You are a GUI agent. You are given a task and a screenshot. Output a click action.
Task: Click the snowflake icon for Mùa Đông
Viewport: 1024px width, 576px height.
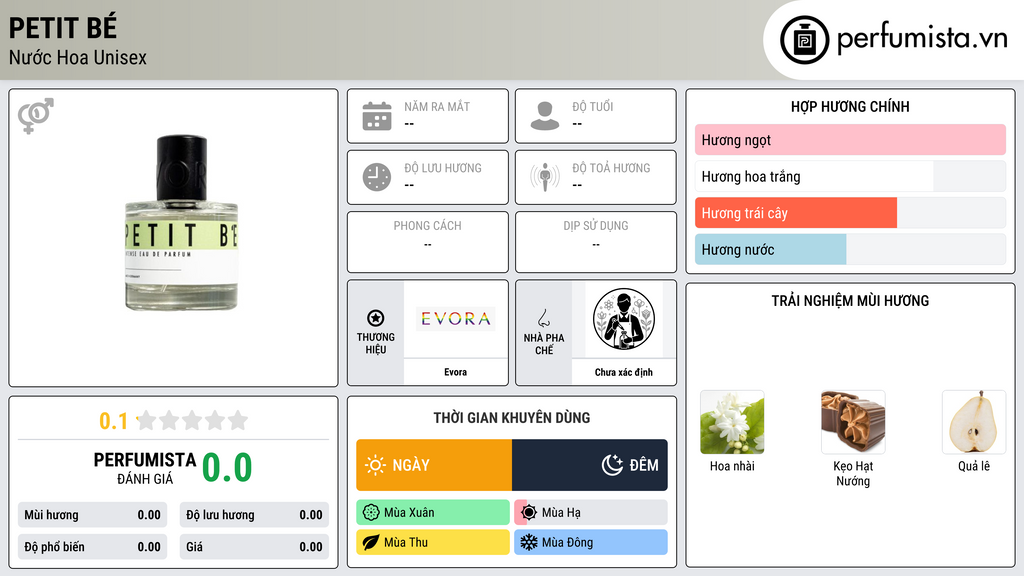pos(529,543)
